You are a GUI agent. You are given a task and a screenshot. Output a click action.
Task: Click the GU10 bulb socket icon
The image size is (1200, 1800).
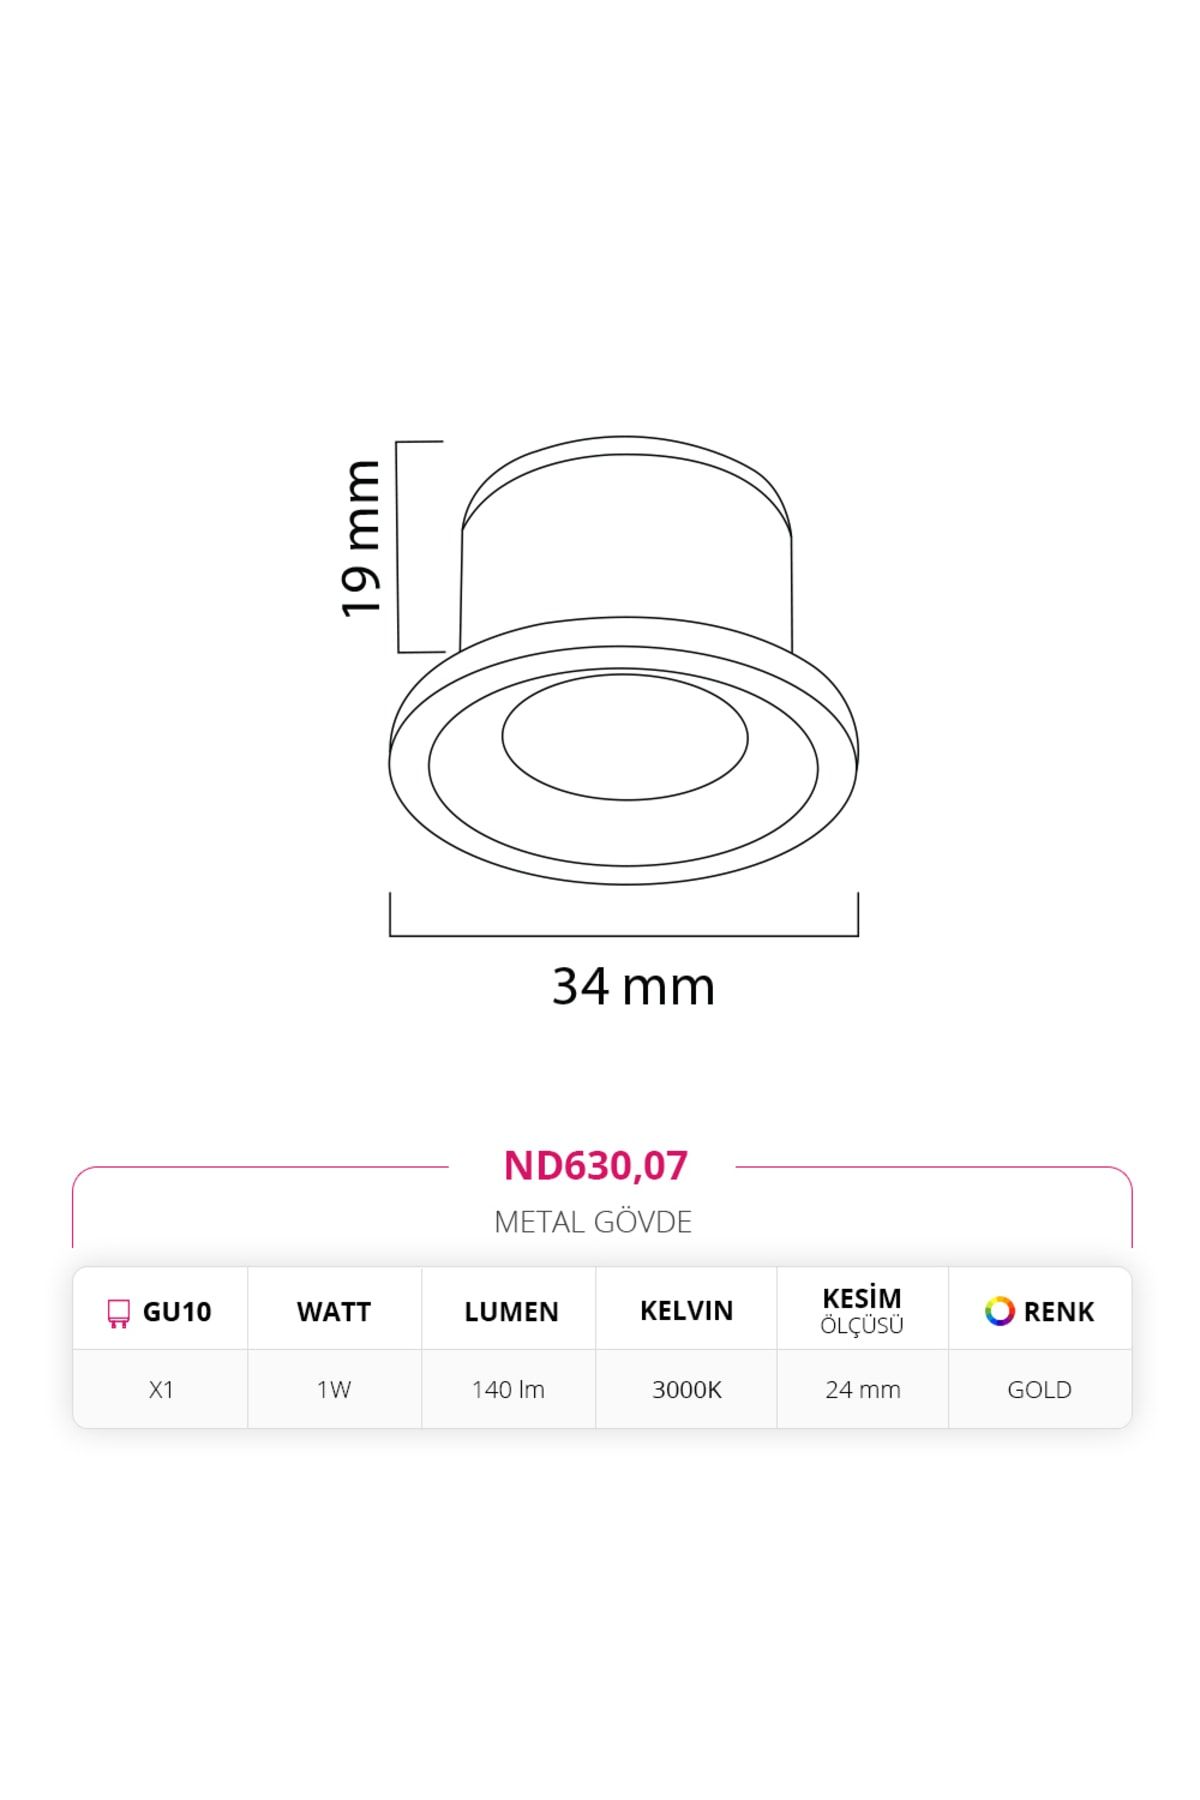coord(119,1313)
